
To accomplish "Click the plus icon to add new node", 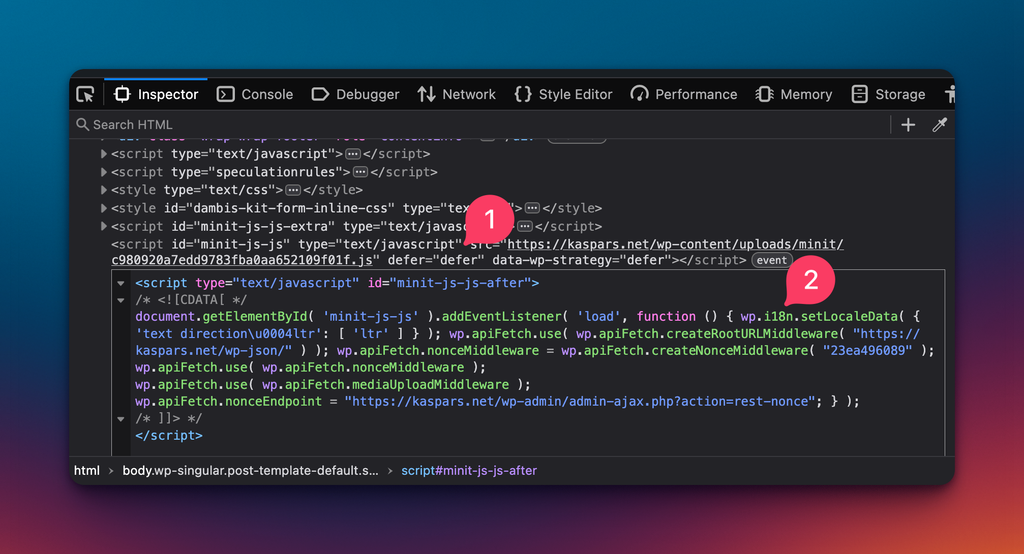I will click(x=908, y=124).
